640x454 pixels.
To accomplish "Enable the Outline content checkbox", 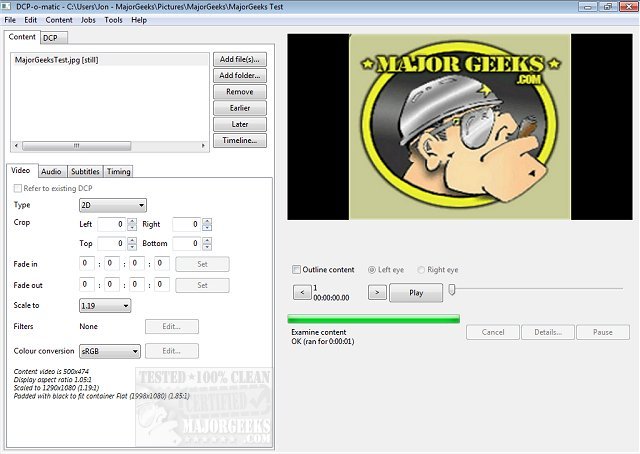I will click(x=296, y=270).
